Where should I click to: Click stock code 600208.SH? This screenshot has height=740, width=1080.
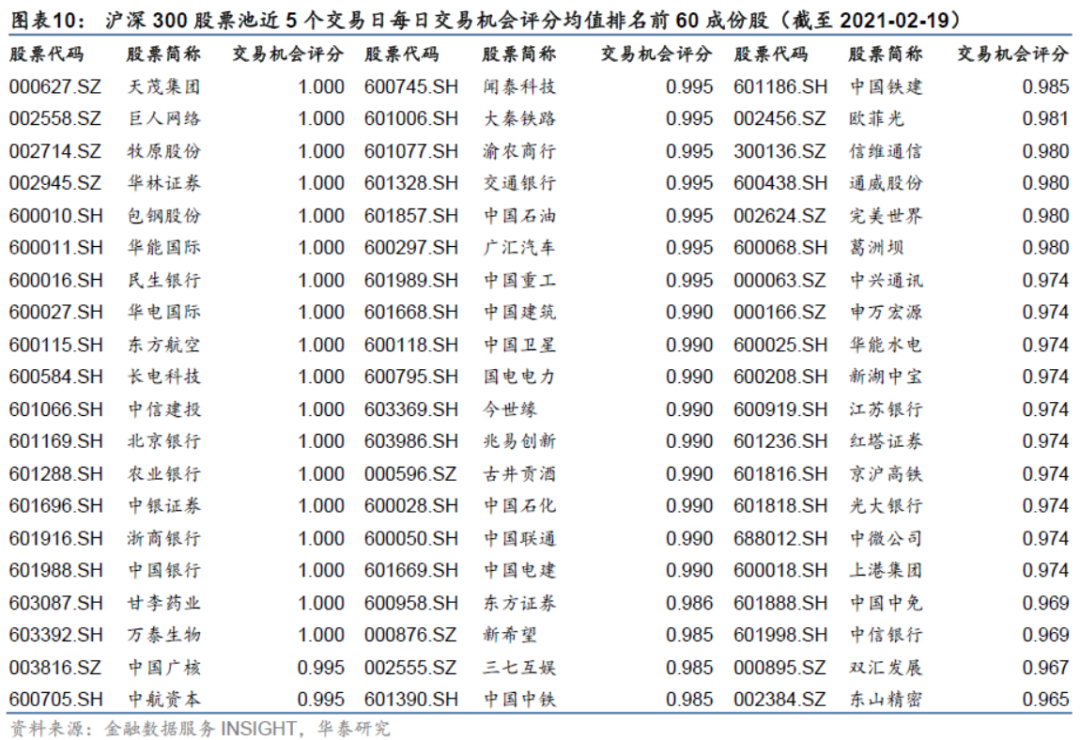point(780,377)
